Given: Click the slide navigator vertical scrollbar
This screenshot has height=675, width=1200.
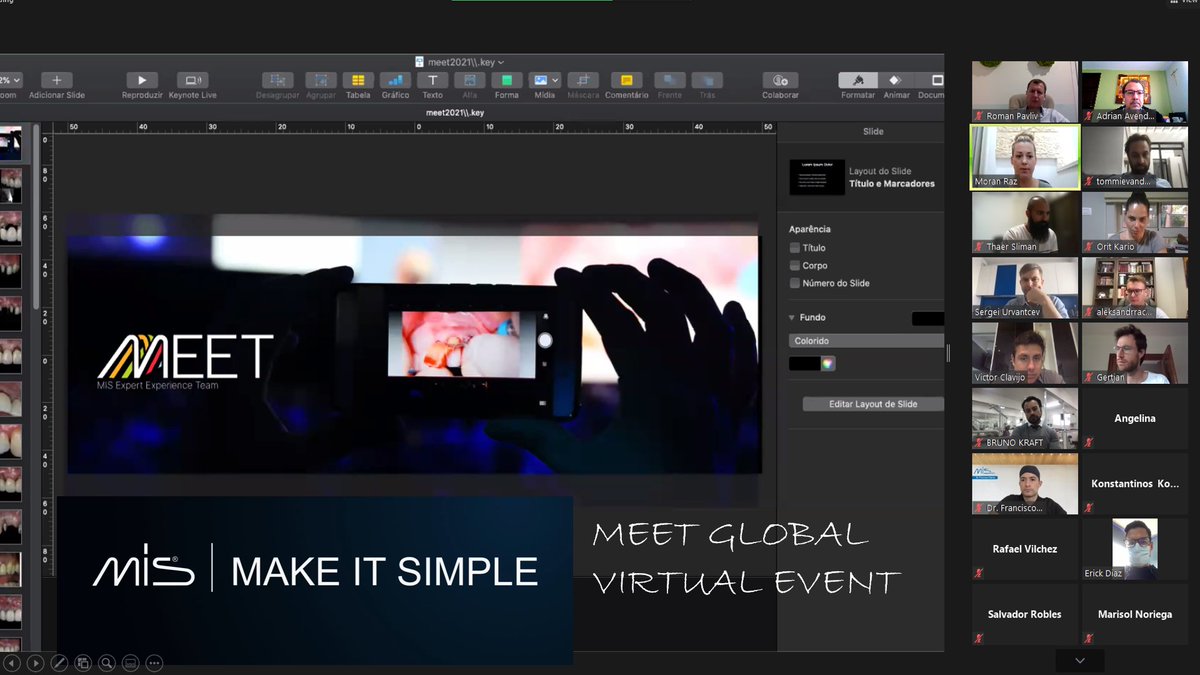Looking at the screenshot, I should point(36,215).
